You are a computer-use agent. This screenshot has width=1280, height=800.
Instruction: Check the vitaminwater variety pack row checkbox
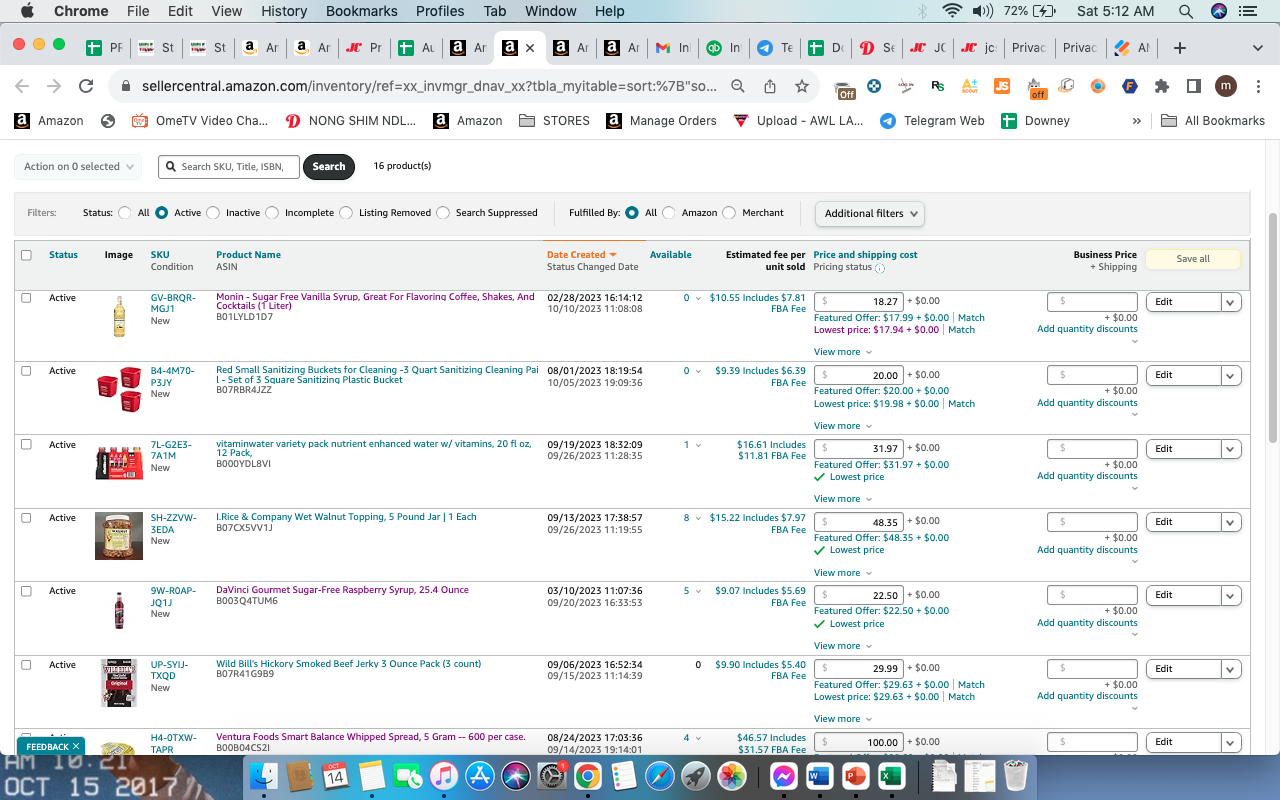27,445
